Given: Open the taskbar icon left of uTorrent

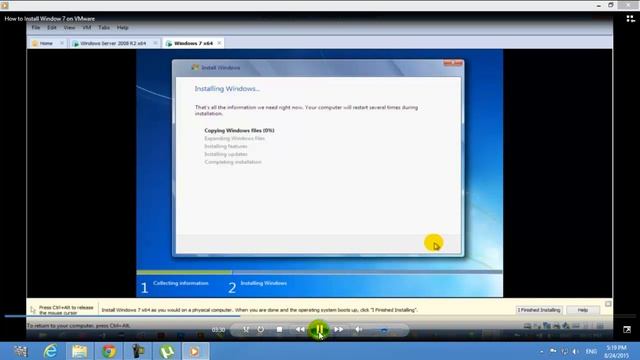Looking at the screenshot, I should 138,351.
